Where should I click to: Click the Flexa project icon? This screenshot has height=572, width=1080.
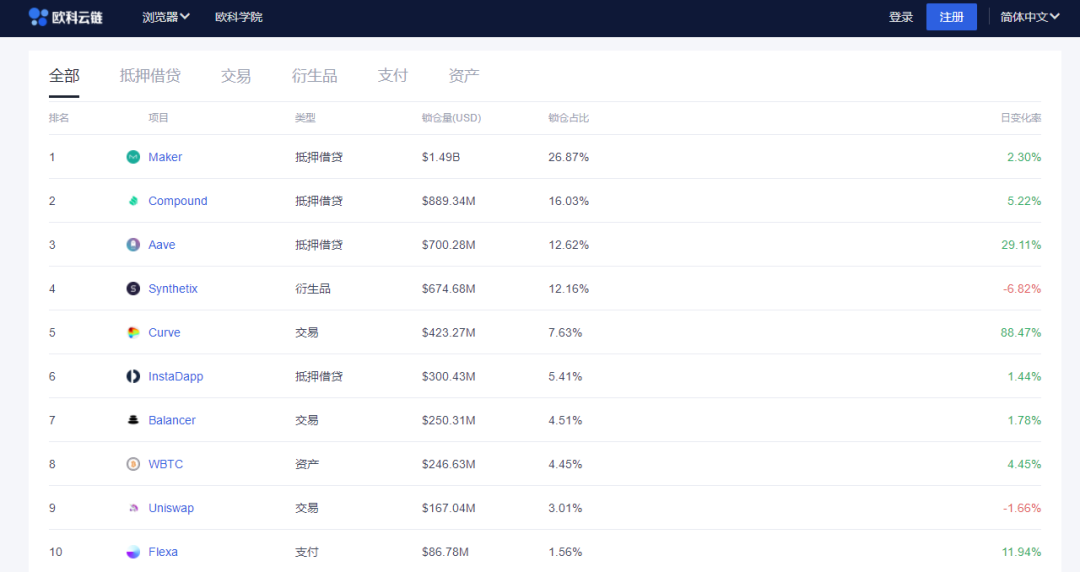coord(133,552)
